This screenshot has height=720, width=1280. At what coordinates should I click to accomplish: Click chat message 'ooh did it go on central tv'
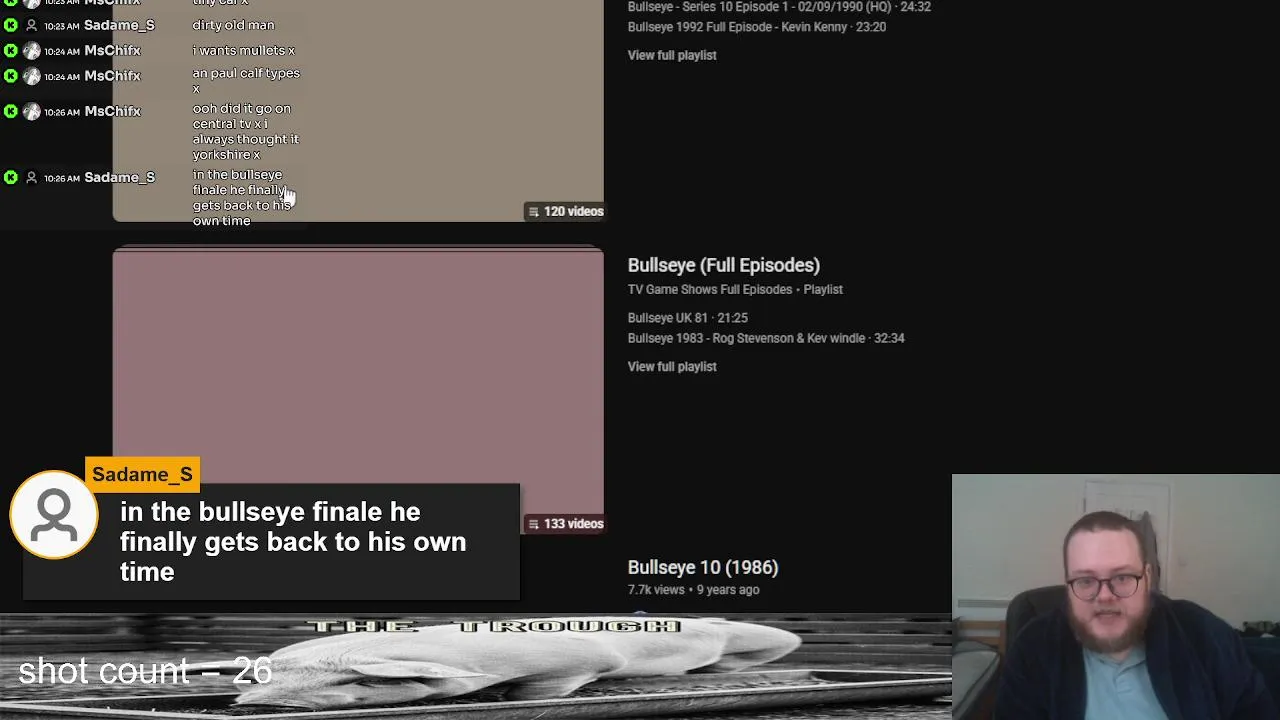[245, 131]
